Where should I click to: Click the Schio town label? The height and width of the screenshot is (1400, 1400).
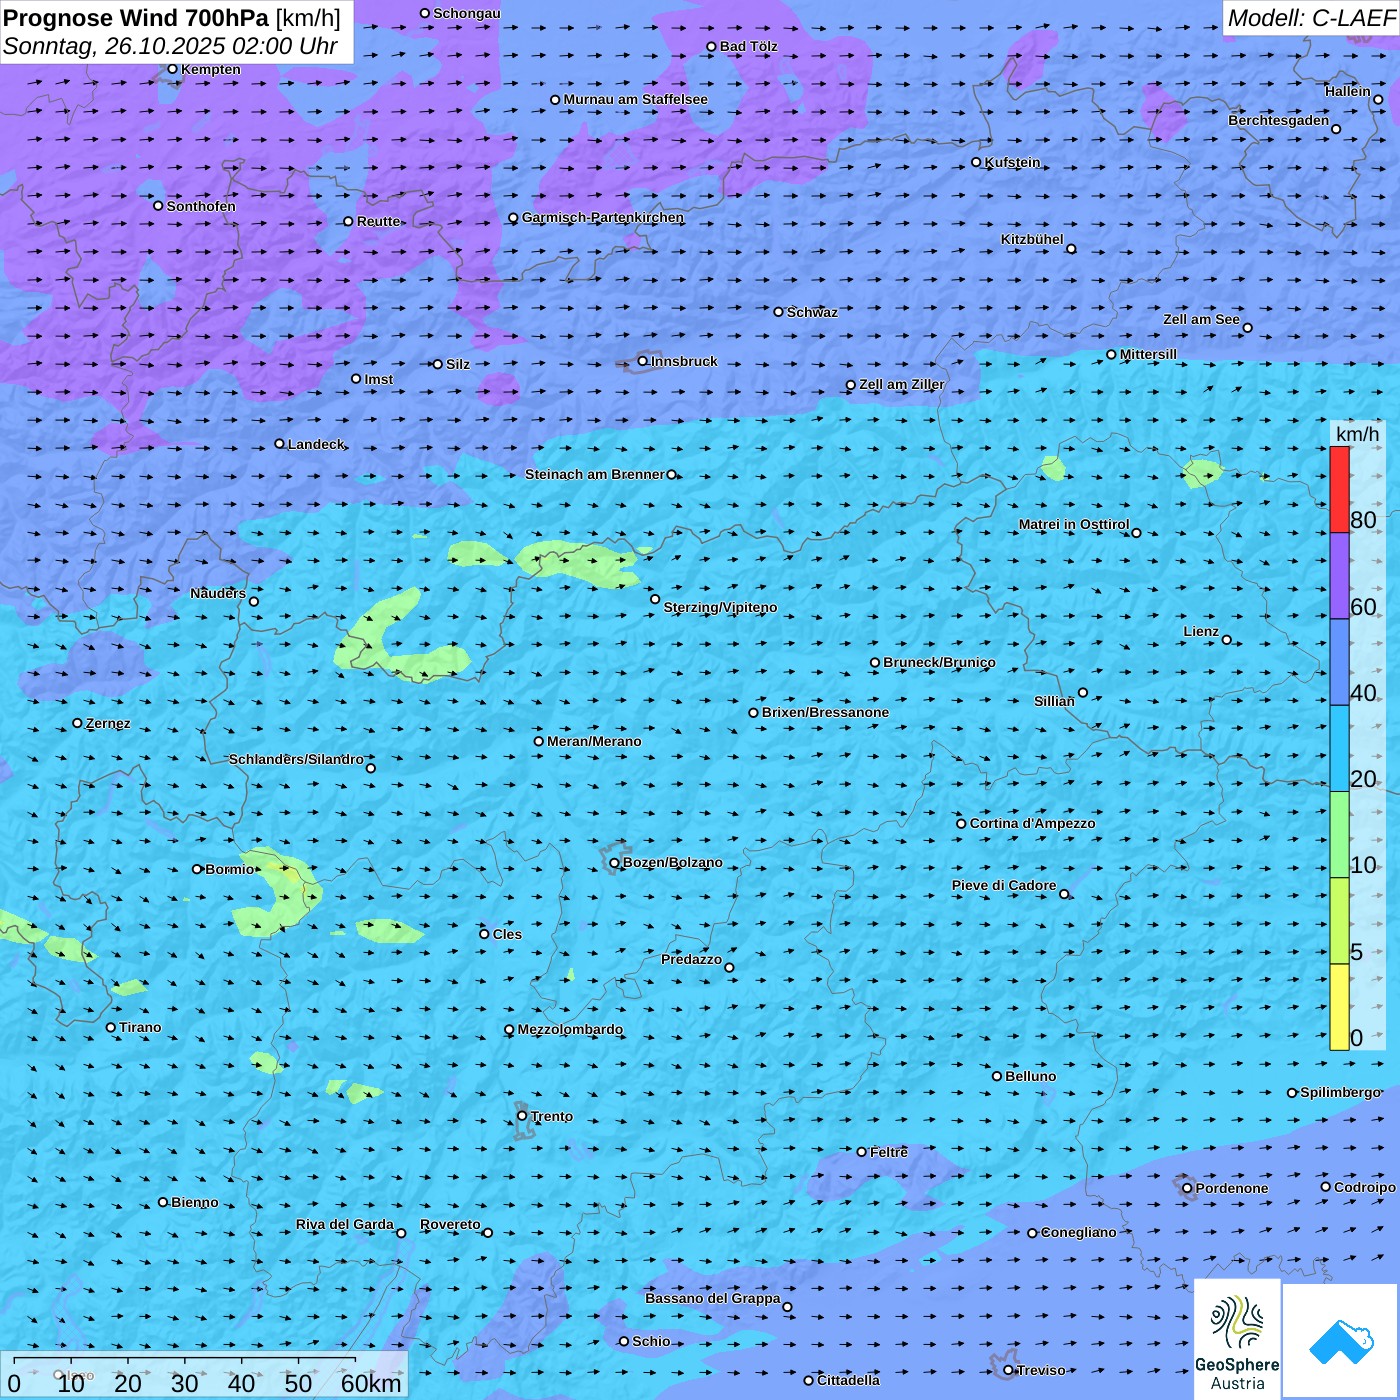[651, 1341]
